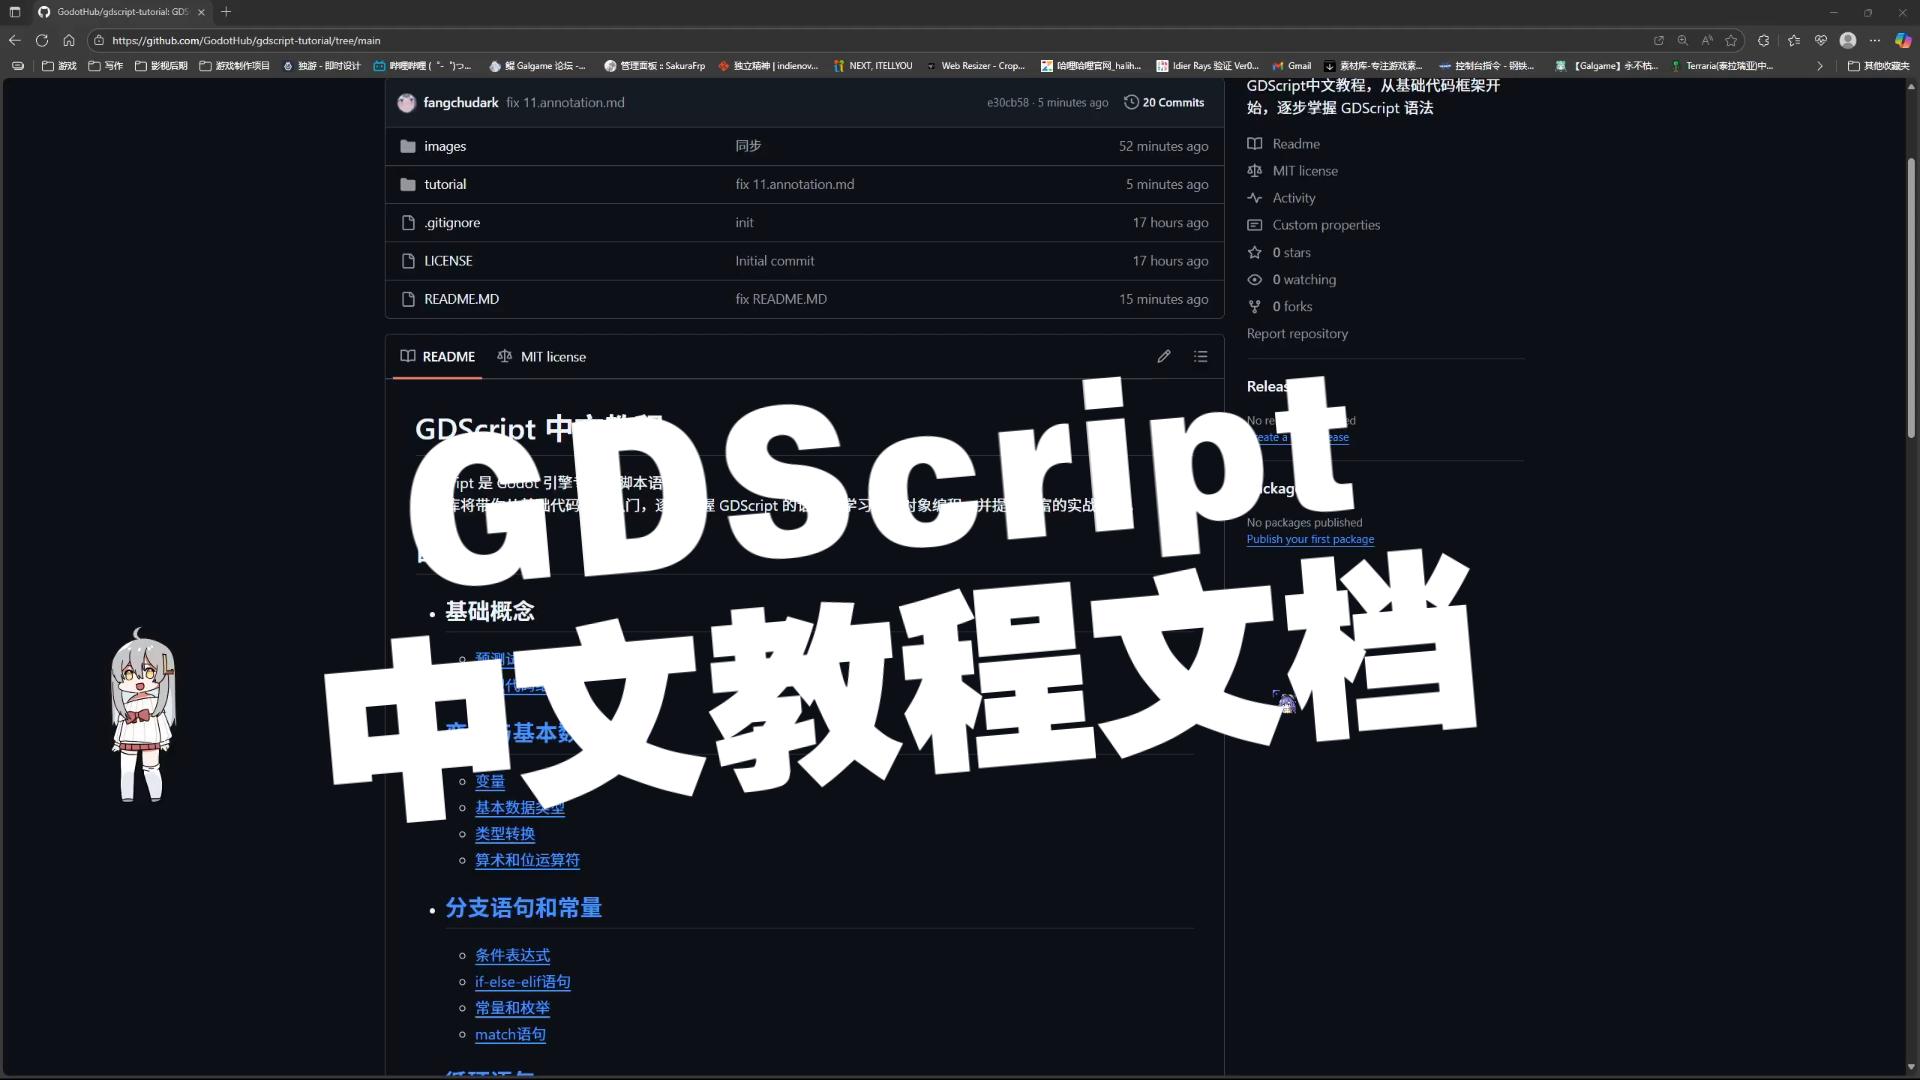Open the app share icon in address bar
Image resolution: width=1920 pixels, height=1080 pixels.
point(1659,41)
